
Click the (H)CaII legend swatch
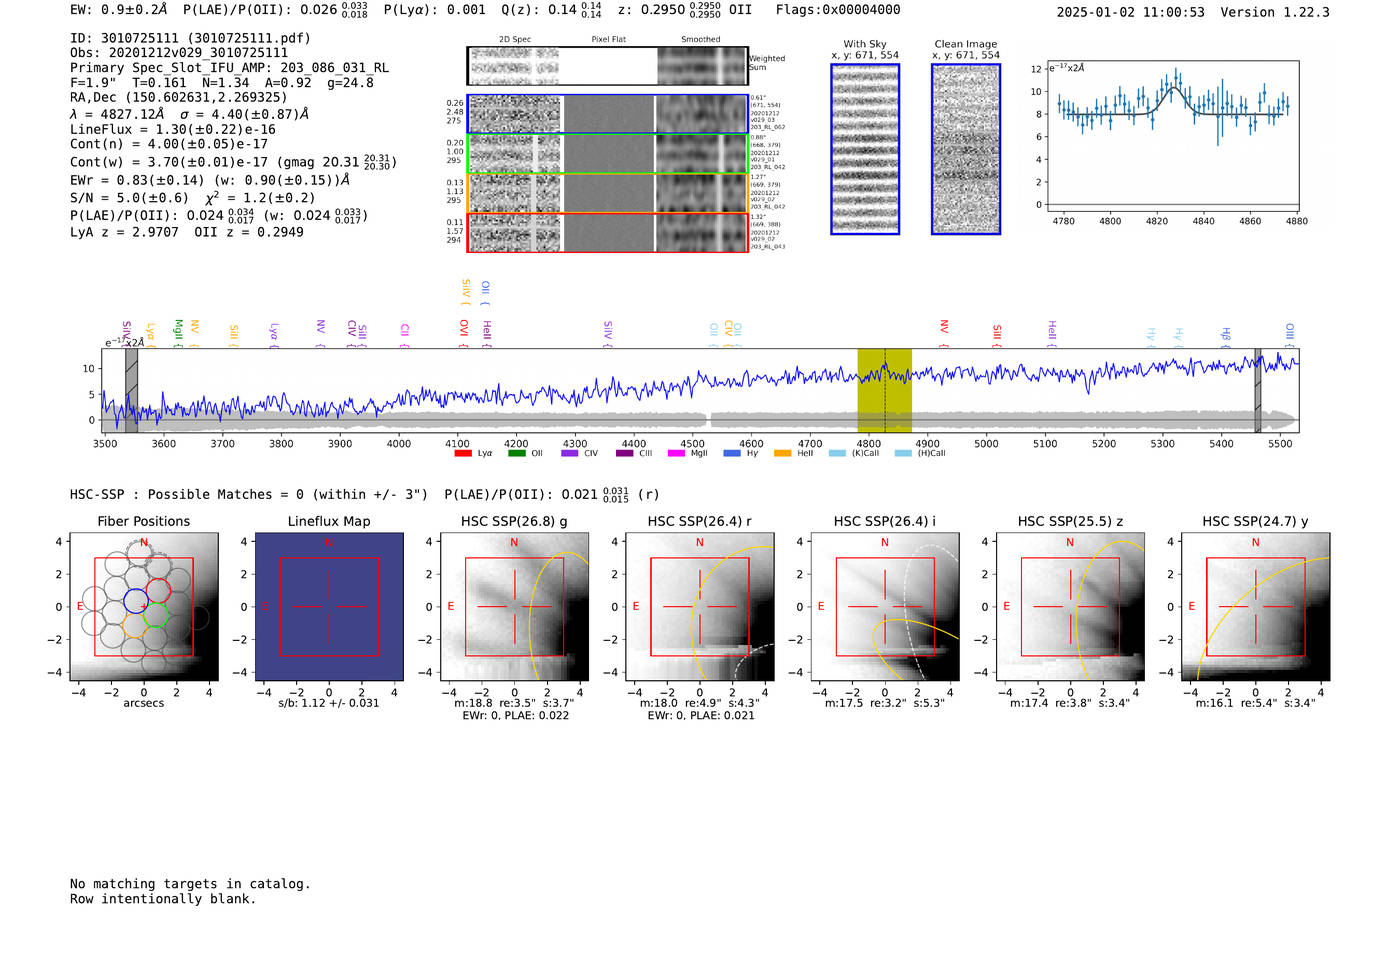[x=903, y=454]
